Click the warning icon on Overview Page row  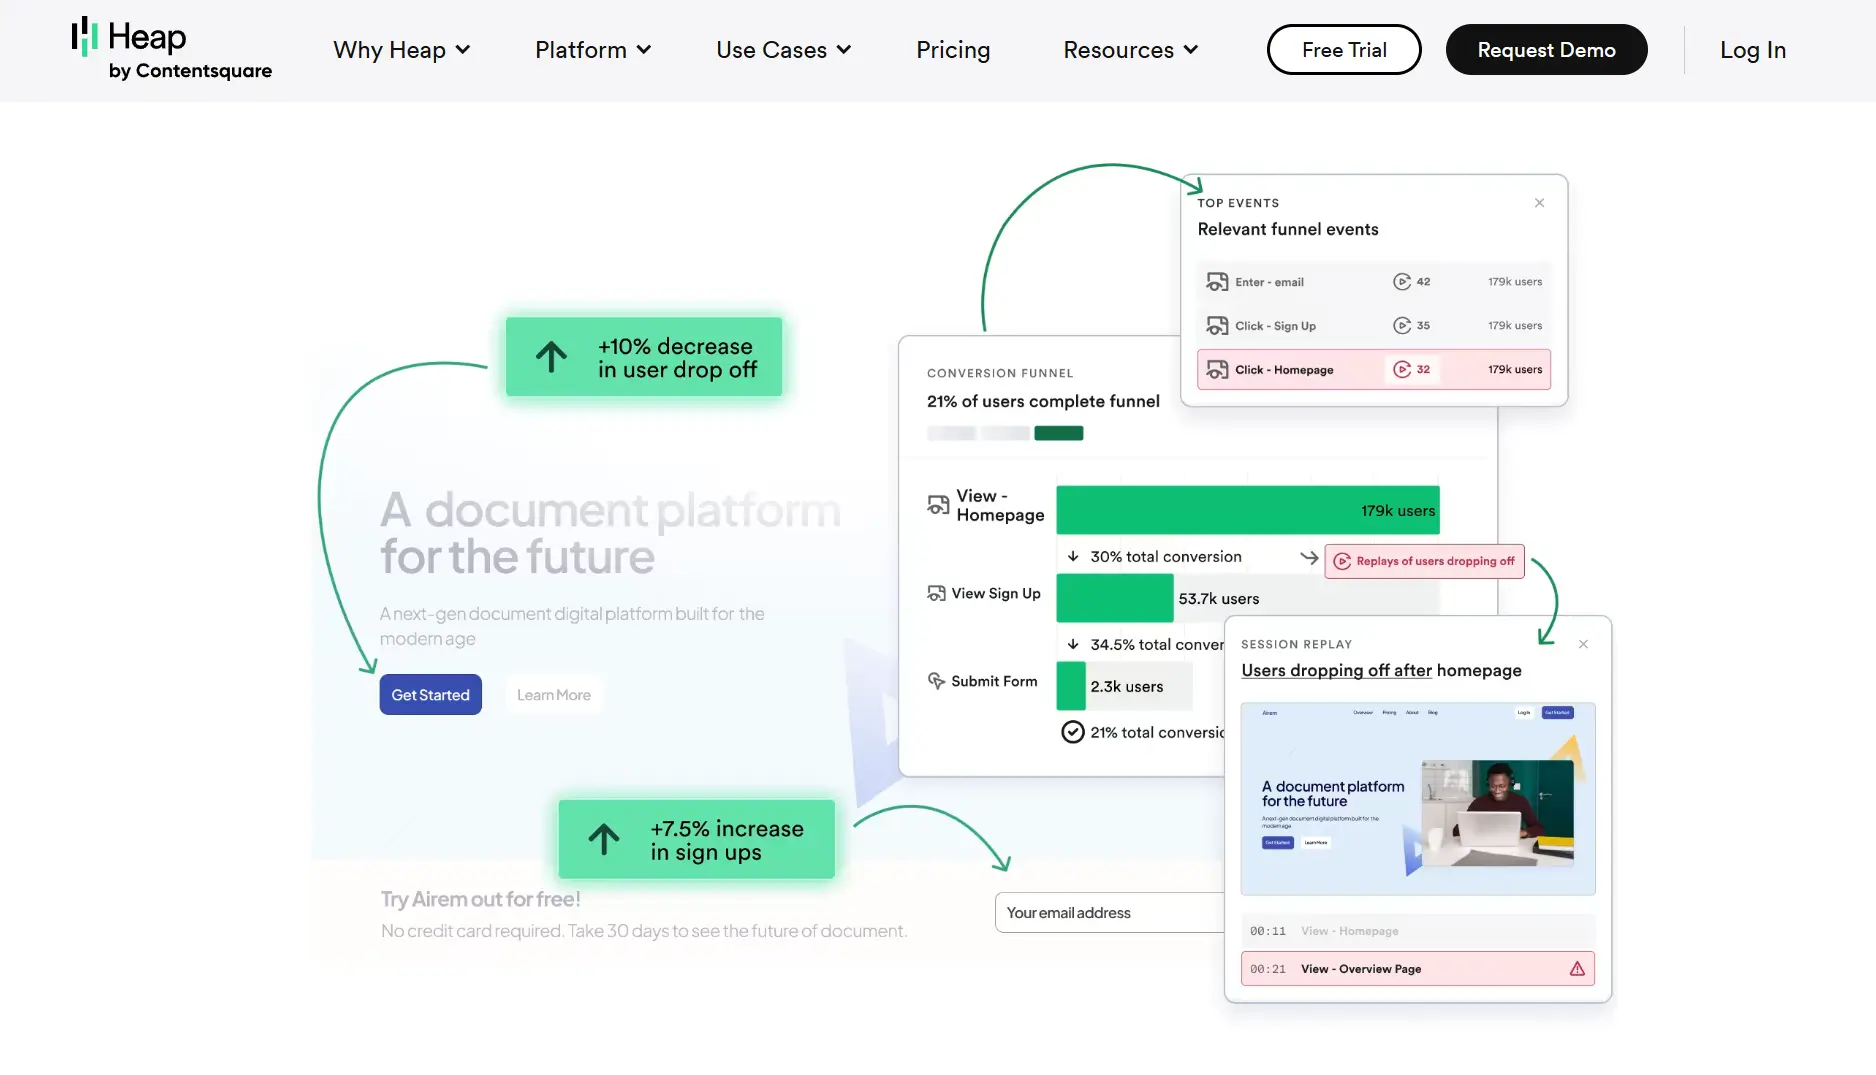1577,969
